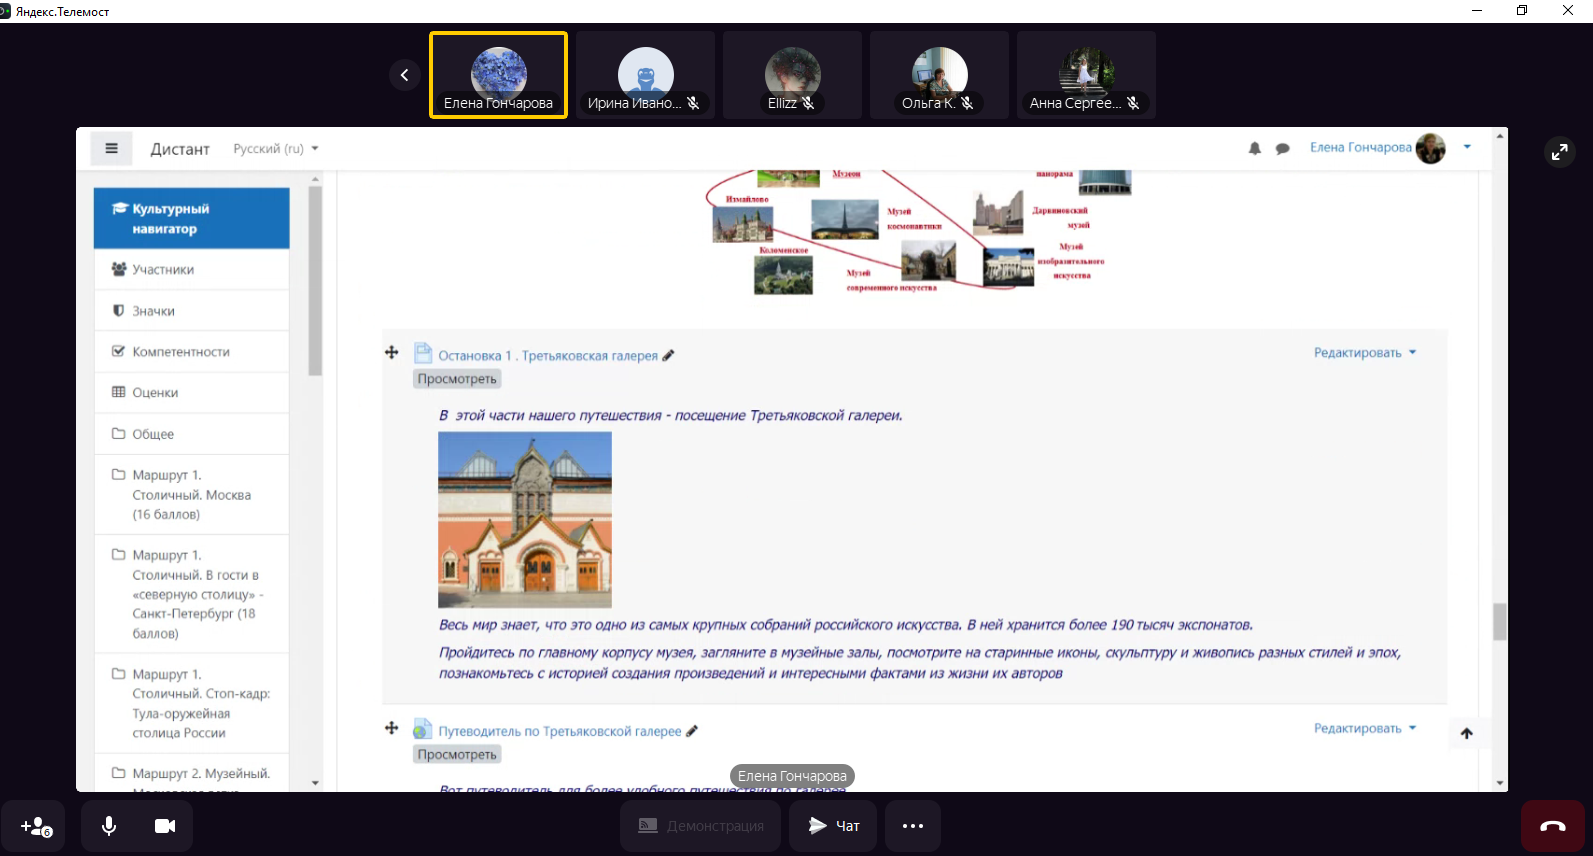Open link Путеводитель по Третьяковской галерее
Screen dimensions: 1593x856
tap(559, 731)
